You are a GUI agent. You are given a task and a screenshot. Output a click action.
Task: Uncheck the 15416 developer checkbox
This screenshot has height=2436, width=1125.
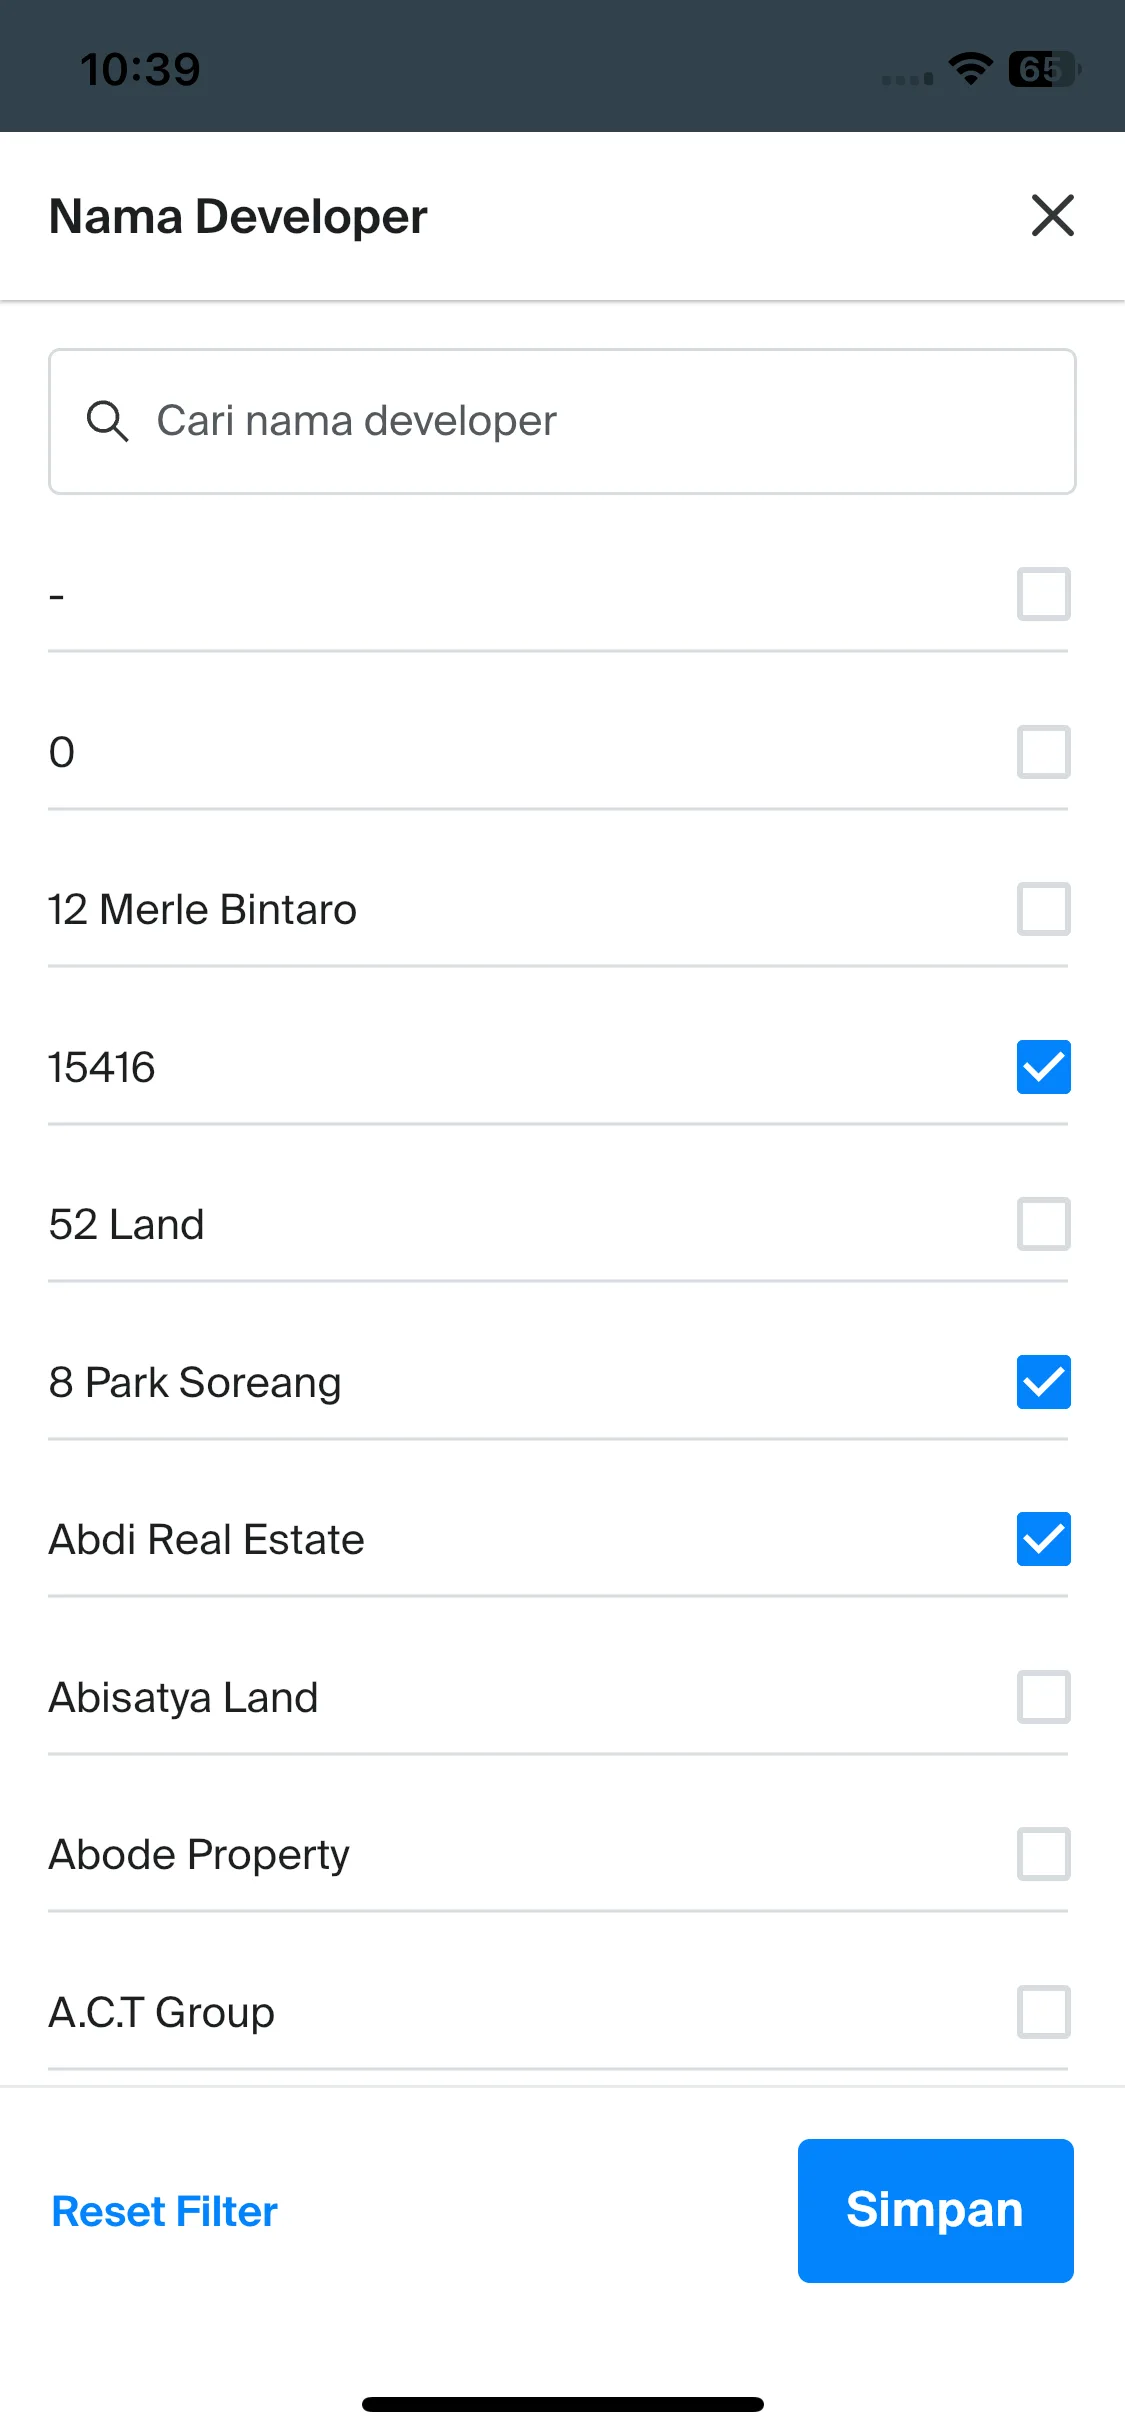tap(1043, 1067)
